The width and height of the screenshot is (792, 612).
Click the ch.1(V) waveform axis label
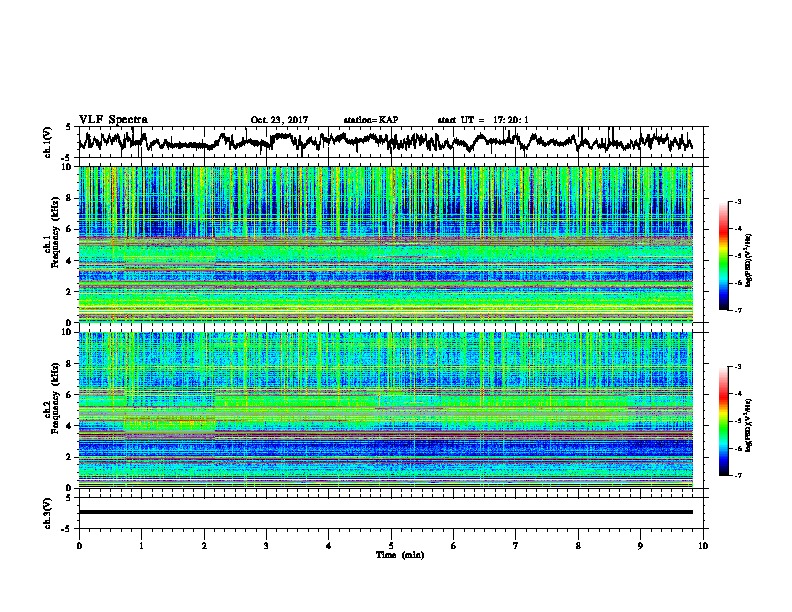pyautogui.click(x=48, y=142)
